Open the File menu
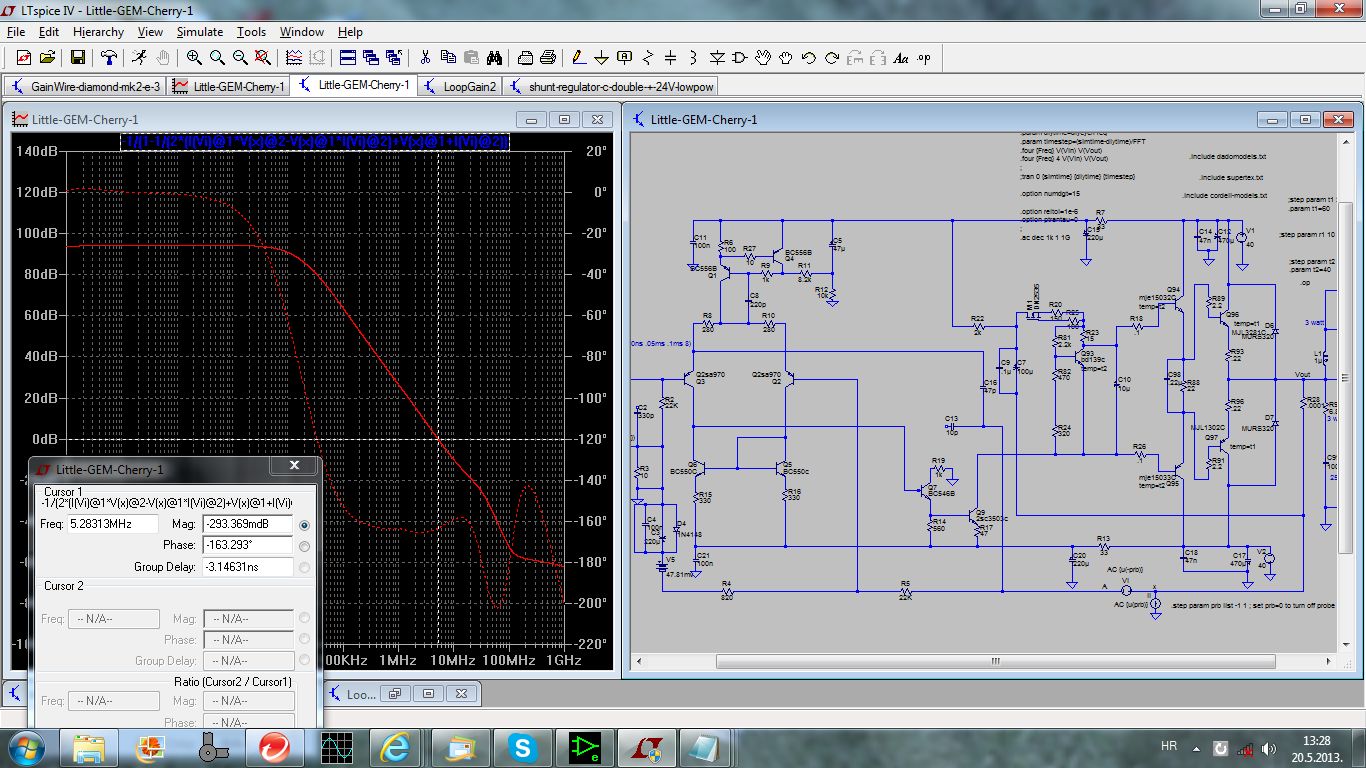Screen dimensions: 1366x768 point(16,32)
